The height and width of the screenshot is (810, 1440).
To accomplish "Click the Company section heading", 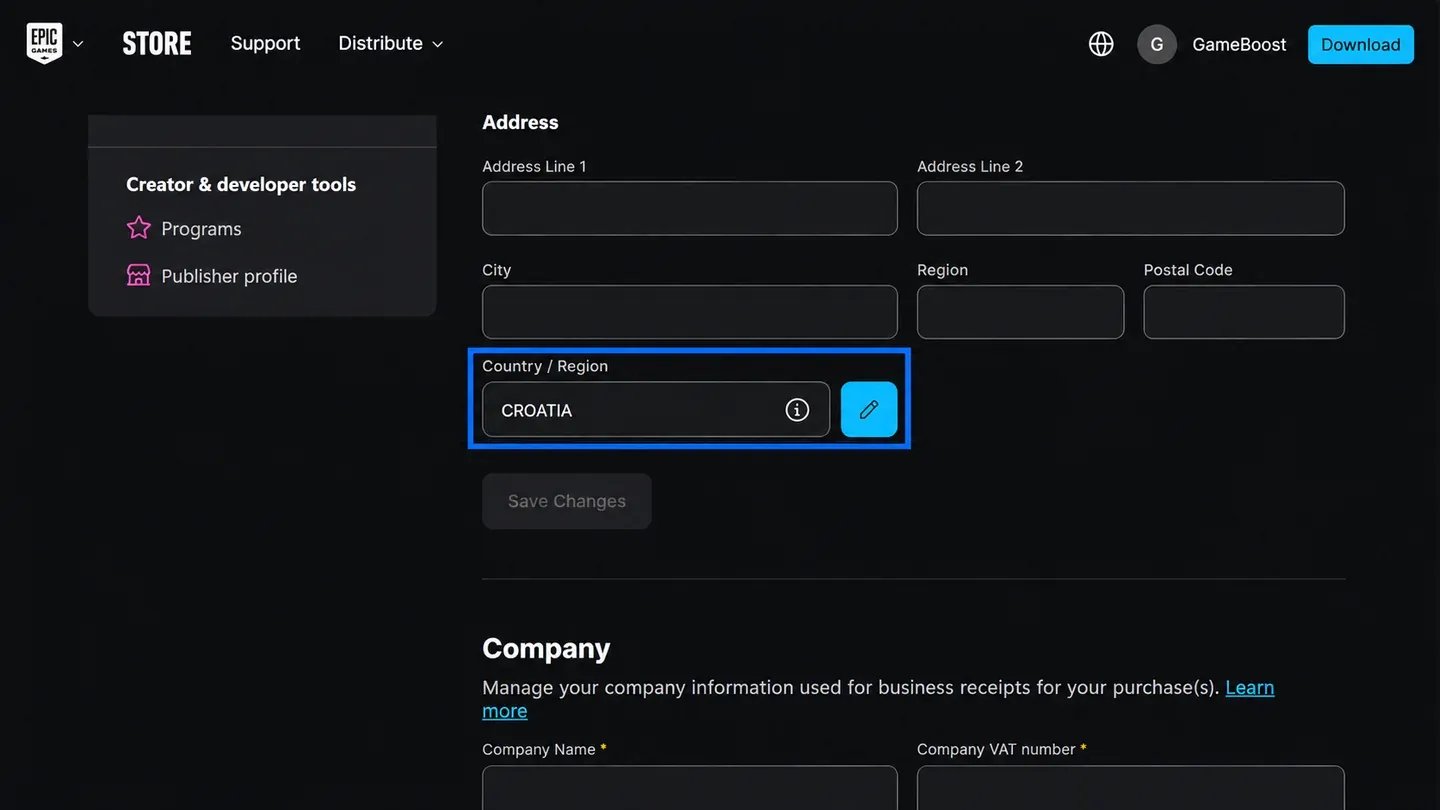I will (546, 648).
